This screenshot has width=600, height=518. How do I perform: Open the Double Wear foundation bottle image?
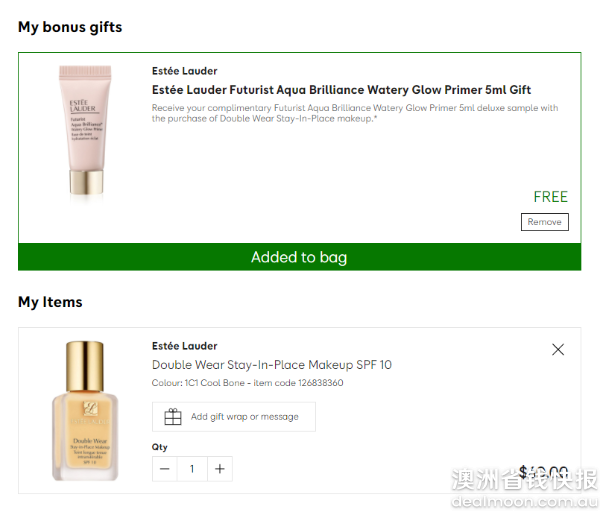coord(85,411)
